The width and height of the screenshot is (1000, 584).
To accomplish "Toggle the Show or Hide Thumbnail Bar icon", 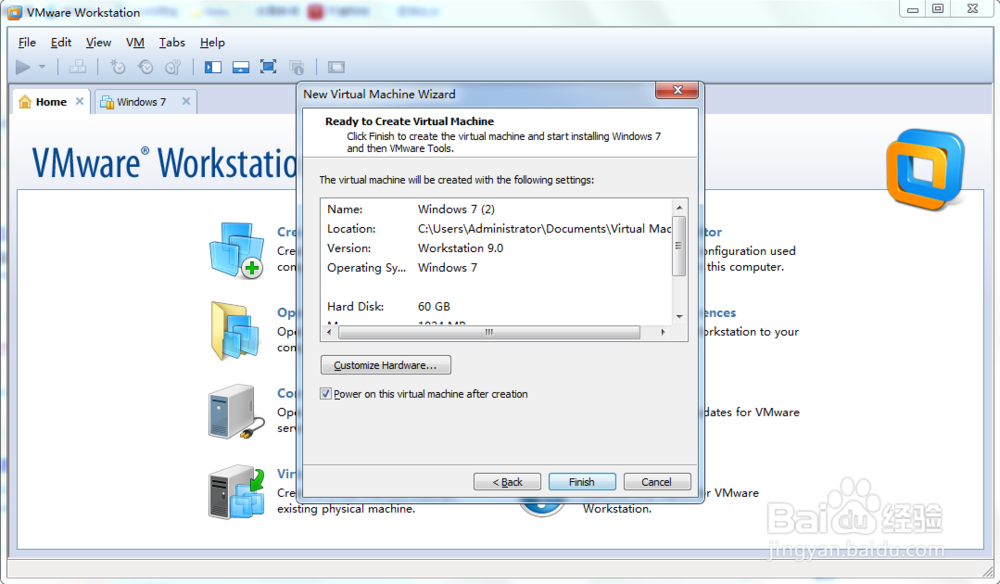I will point(242,67).
